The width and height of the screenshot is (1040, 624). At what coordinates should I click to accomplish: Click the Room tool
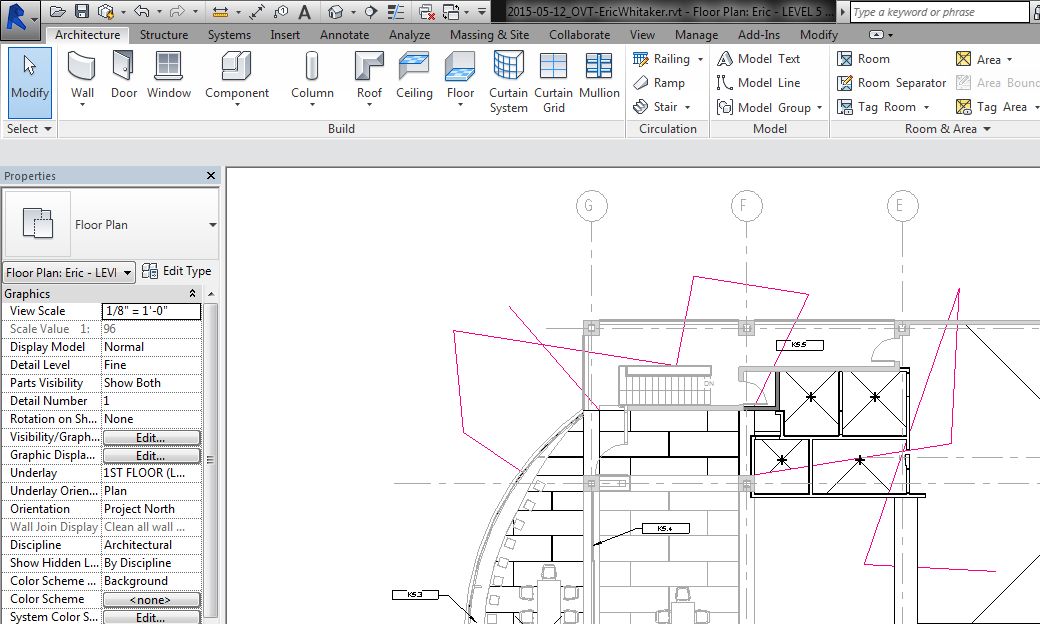pos(863,59)
